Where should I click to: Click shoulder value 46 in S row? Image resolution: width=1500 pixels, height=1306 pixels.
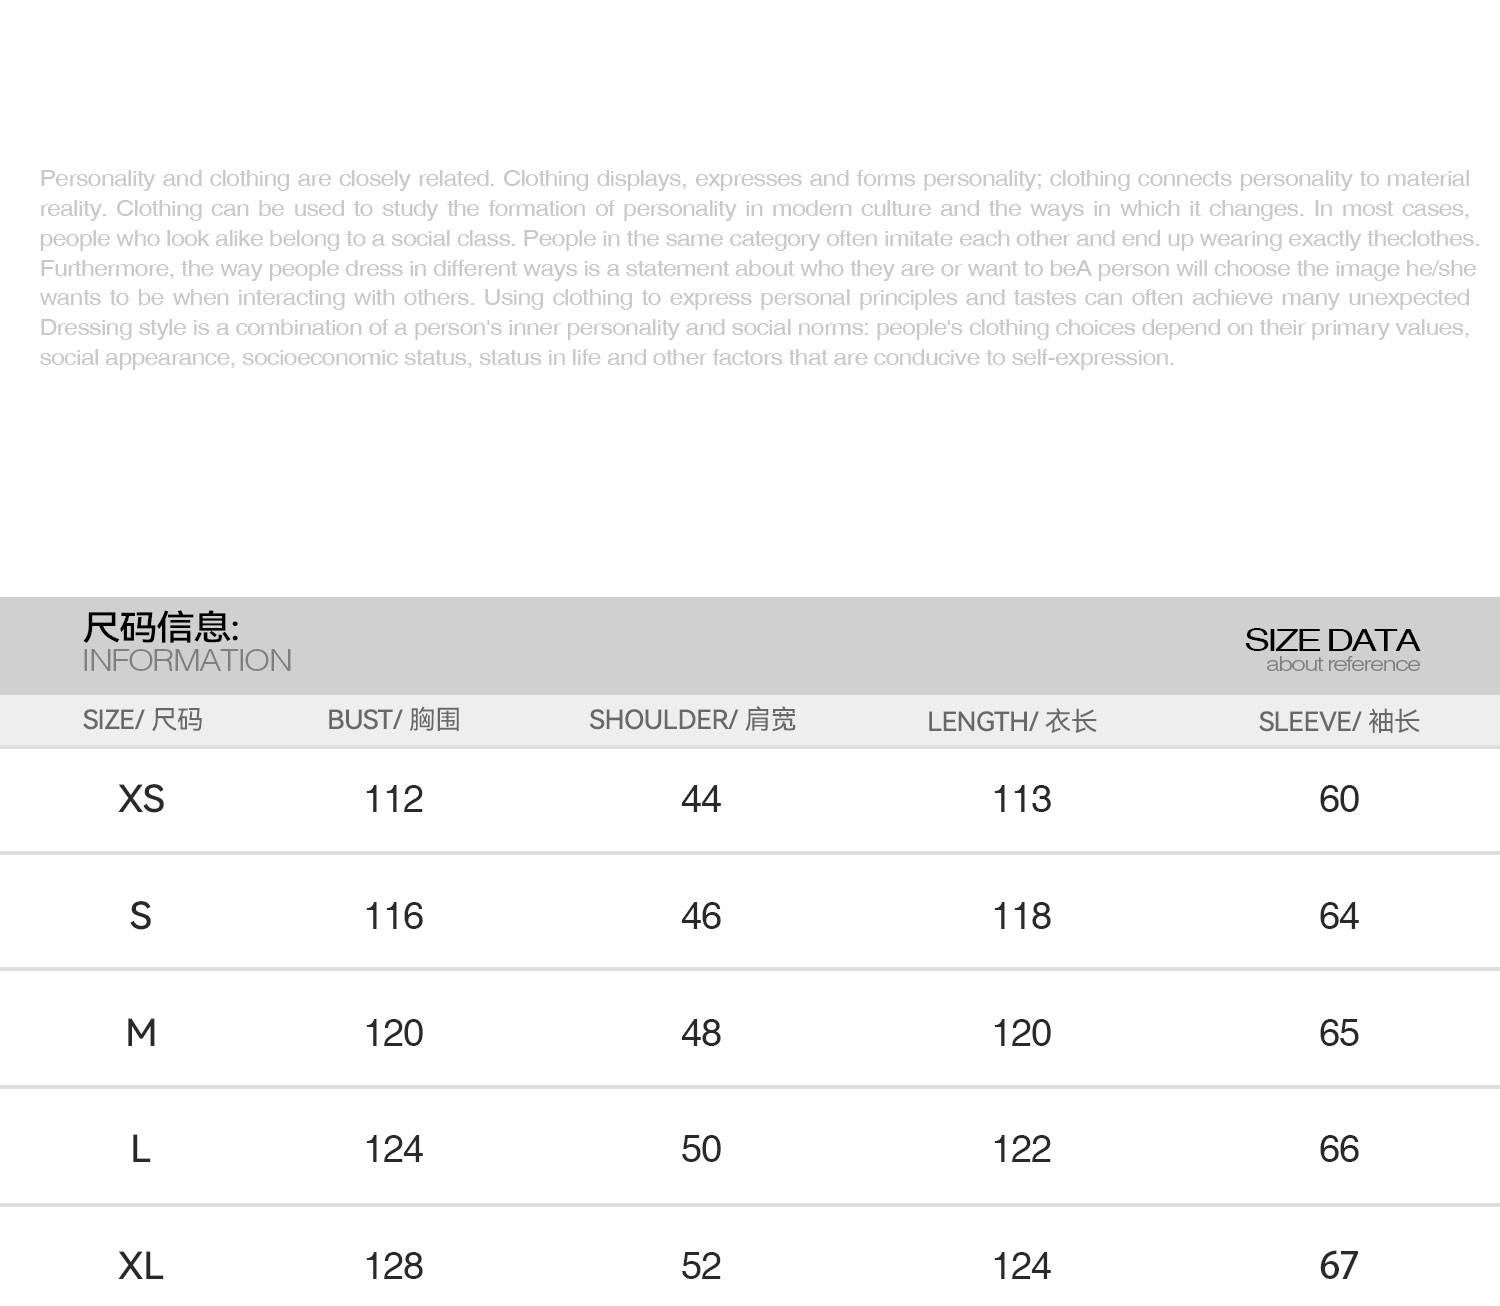[x=701, y=916]
